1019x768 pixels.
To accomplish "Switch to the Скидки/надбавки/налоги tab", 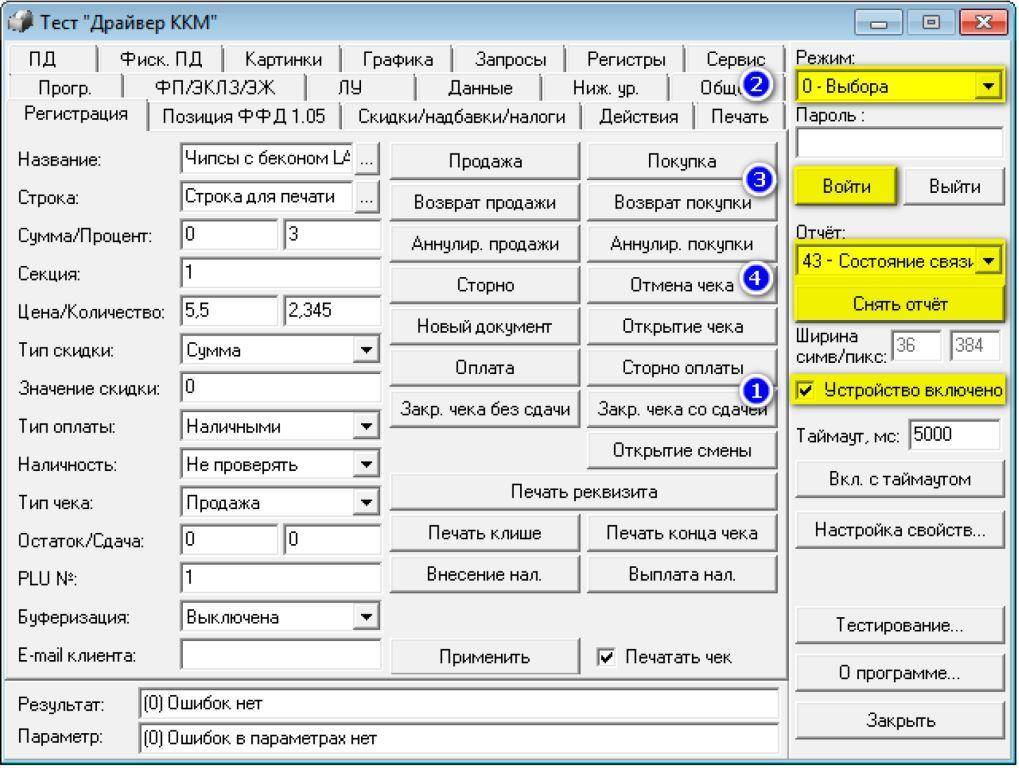I will point(461,116).
